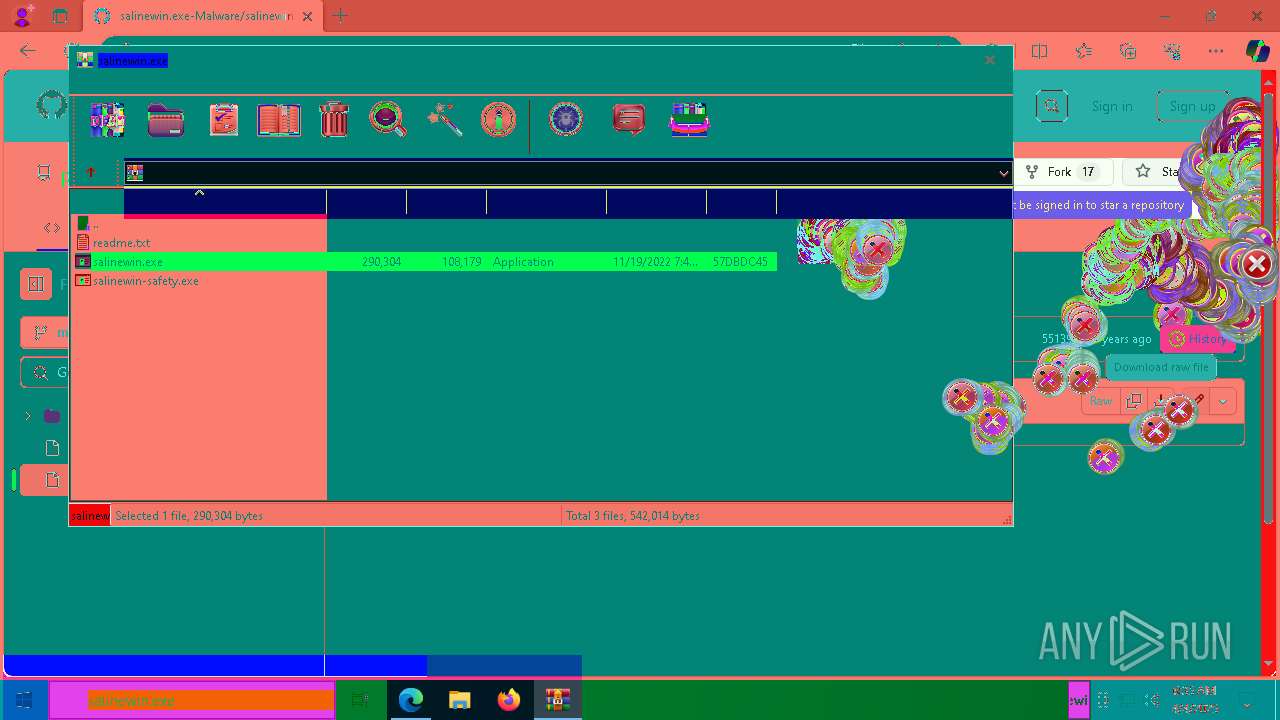Click the Application type cell
Viewport: 1280px width, 720px height.
523,262
